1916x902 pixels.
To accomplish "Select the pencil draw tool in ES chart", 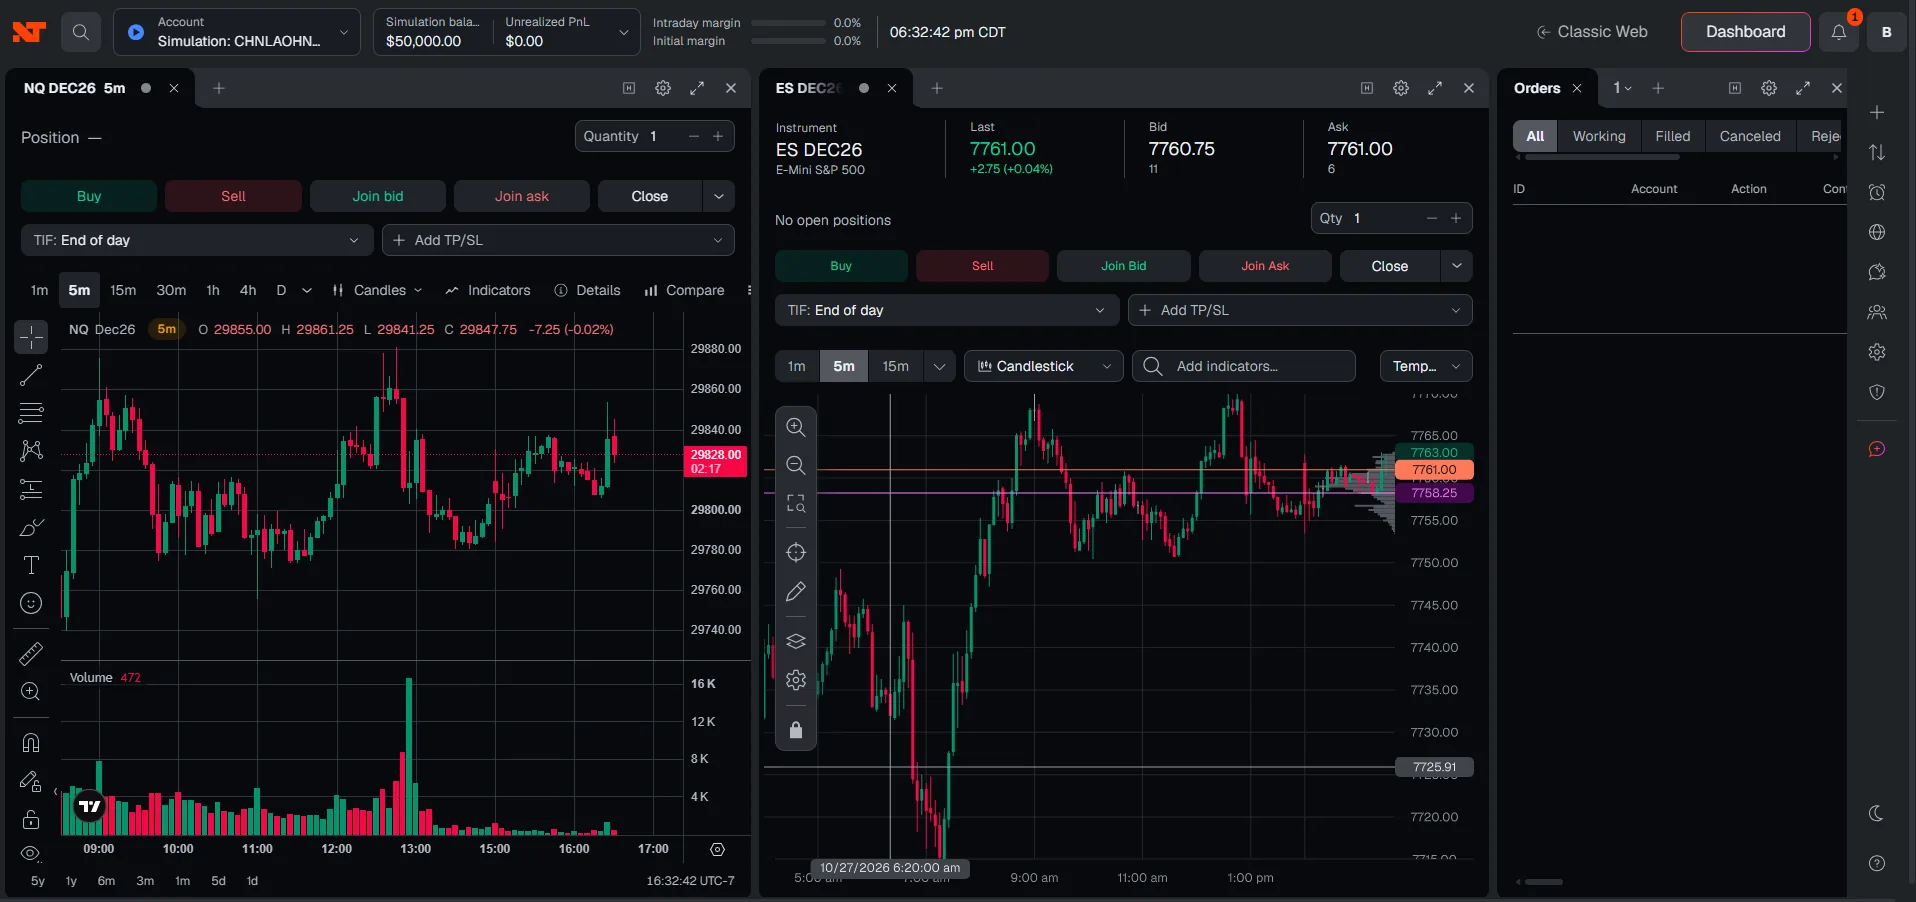I will click(796, 592).
